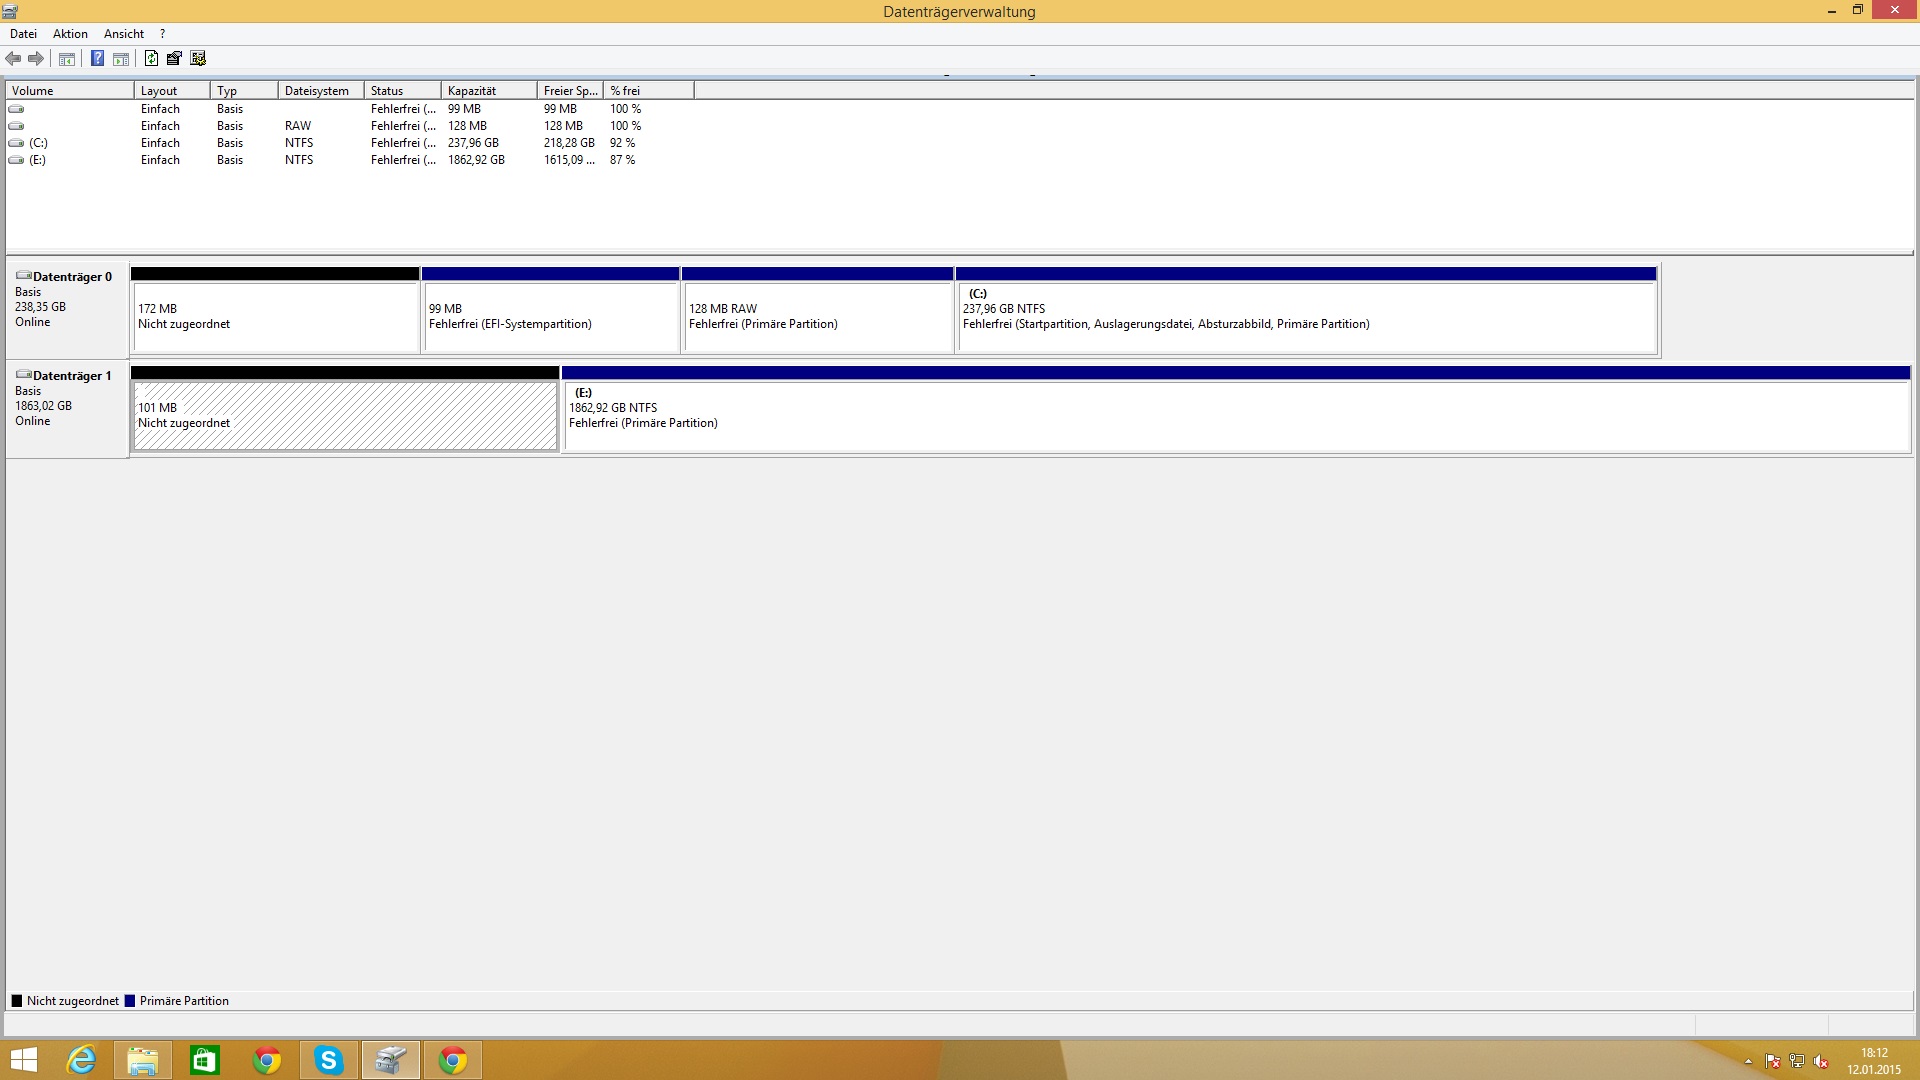This screenshot has height=1080, width=1920.
Task: Select the (C:) volume row in list
Action: point(38,143)
